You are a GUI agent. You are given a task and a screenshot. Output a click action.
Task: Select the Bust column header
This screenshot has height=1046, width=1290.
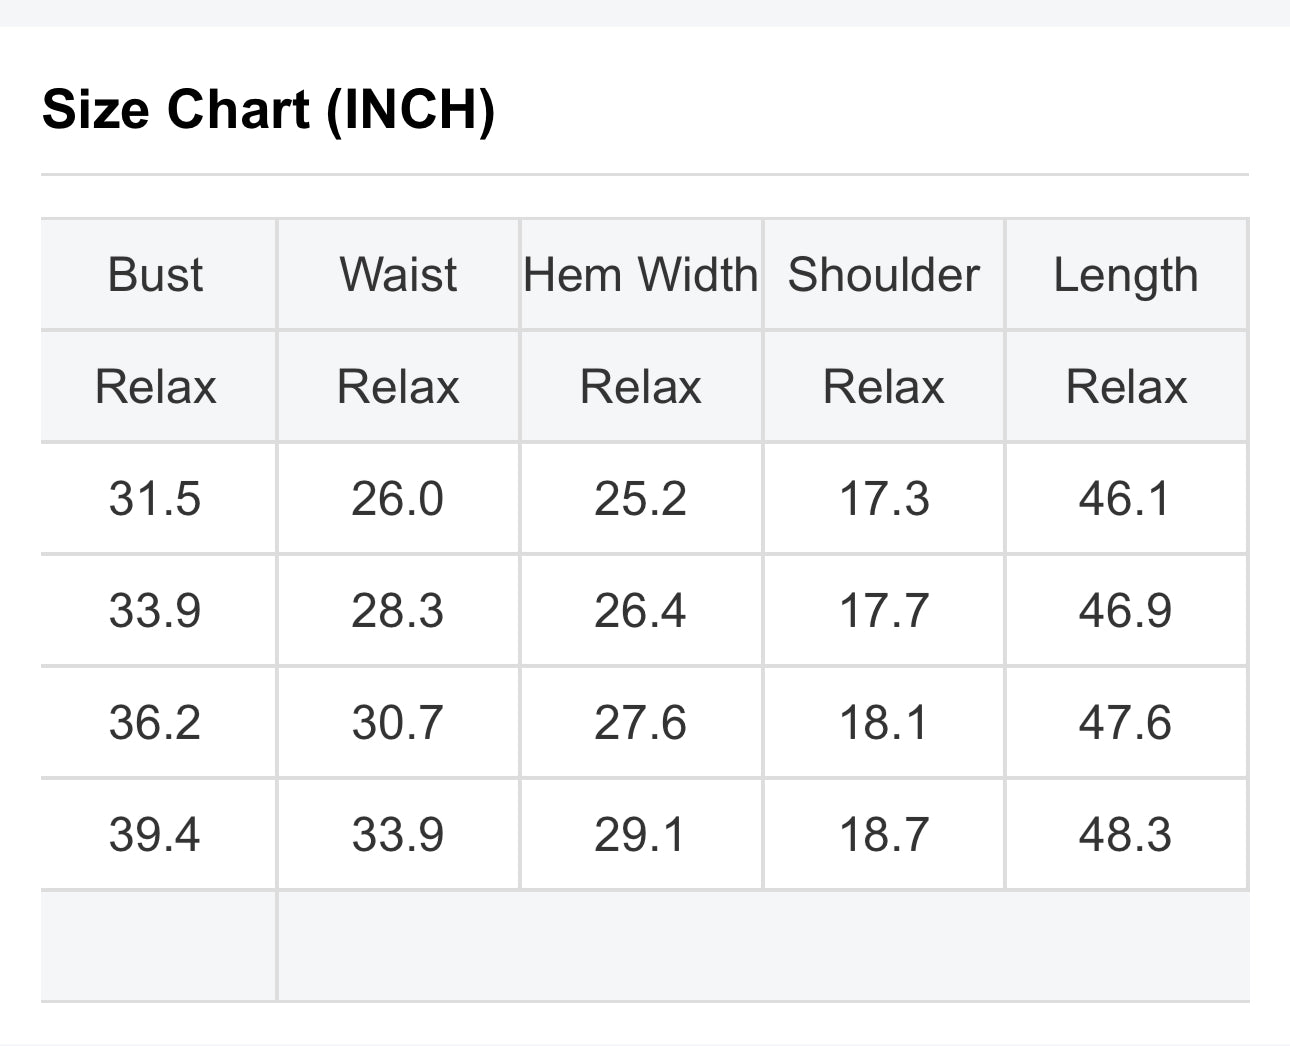coord(155,274)
